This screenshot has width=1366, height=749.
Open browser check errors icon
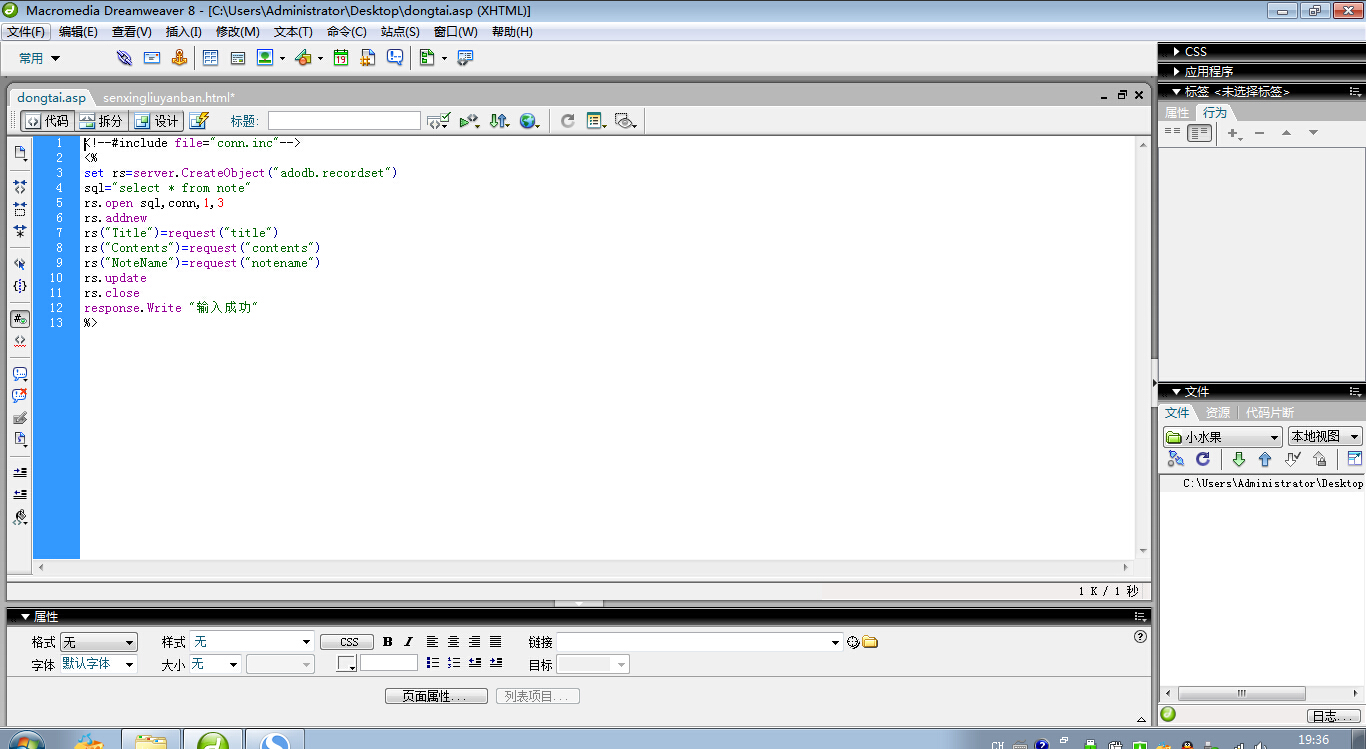click(438, 121)
